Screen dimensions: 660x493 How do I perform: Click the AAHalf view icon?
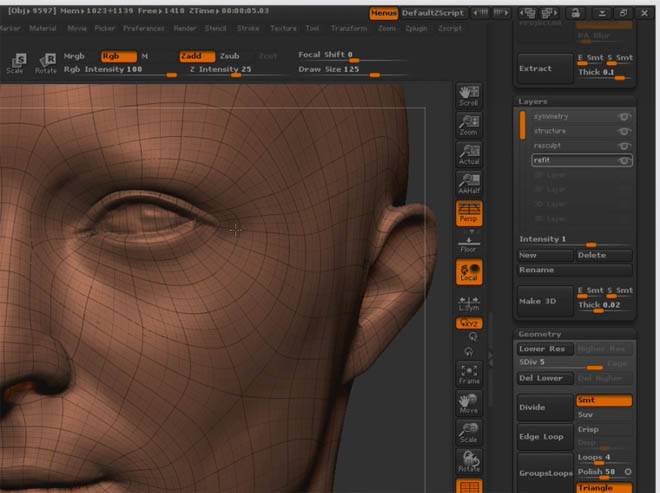[x=469, y=184]
